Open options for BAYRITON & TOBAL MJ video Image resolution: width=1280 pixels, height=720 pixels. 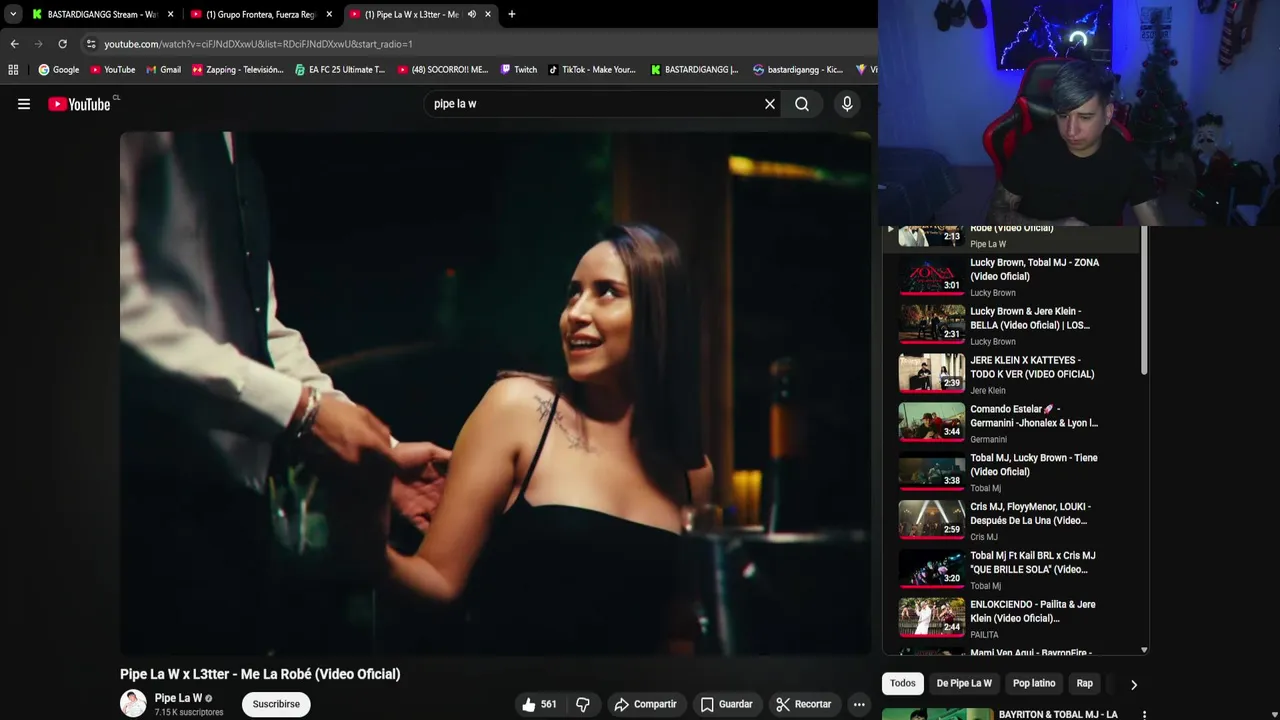(x=1144, y=715)
